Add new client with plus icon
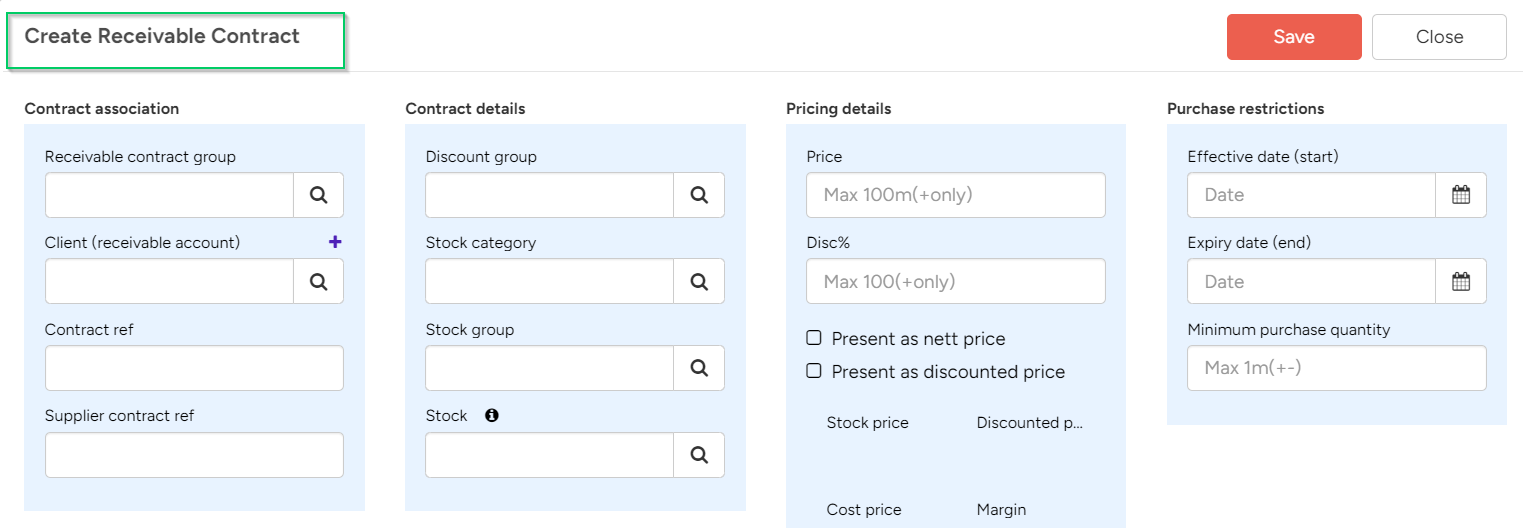Image resolution: width=1523 pixels, height=528 pixels. pyautogui.click(x=335, y=241)
